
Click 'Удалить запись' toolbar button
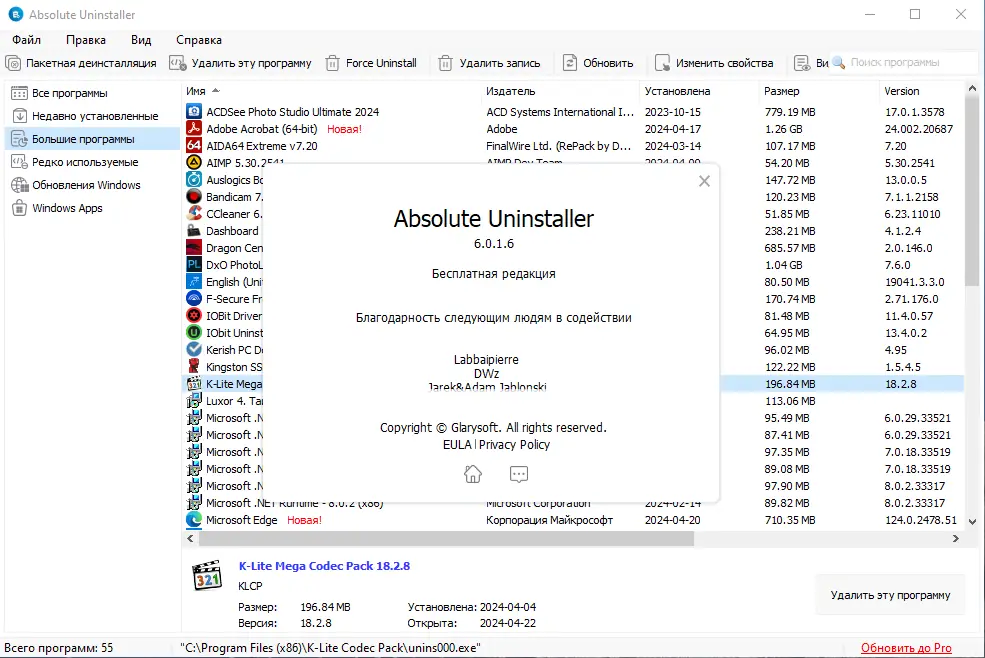[x=489, y=63]
